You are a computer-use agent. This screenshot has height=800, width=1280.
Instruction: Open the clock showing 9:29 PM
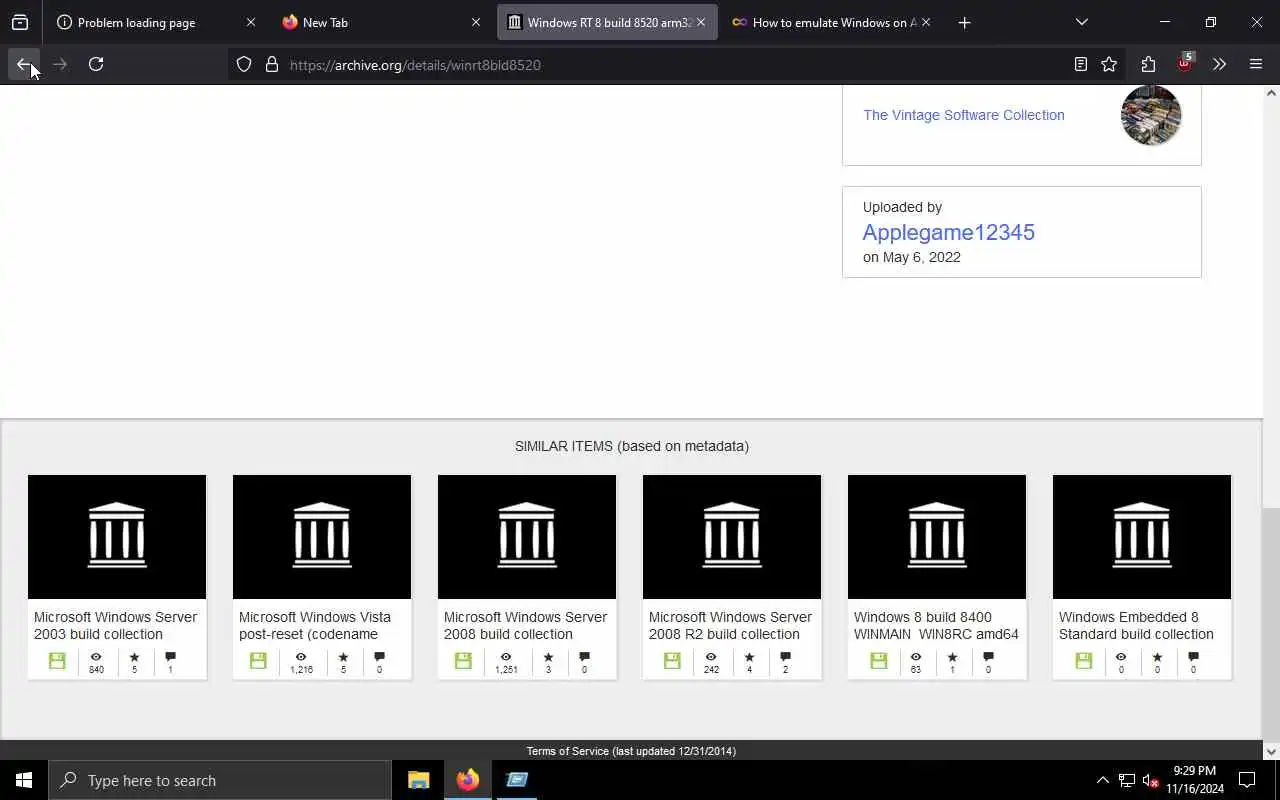click(1195, 780)
